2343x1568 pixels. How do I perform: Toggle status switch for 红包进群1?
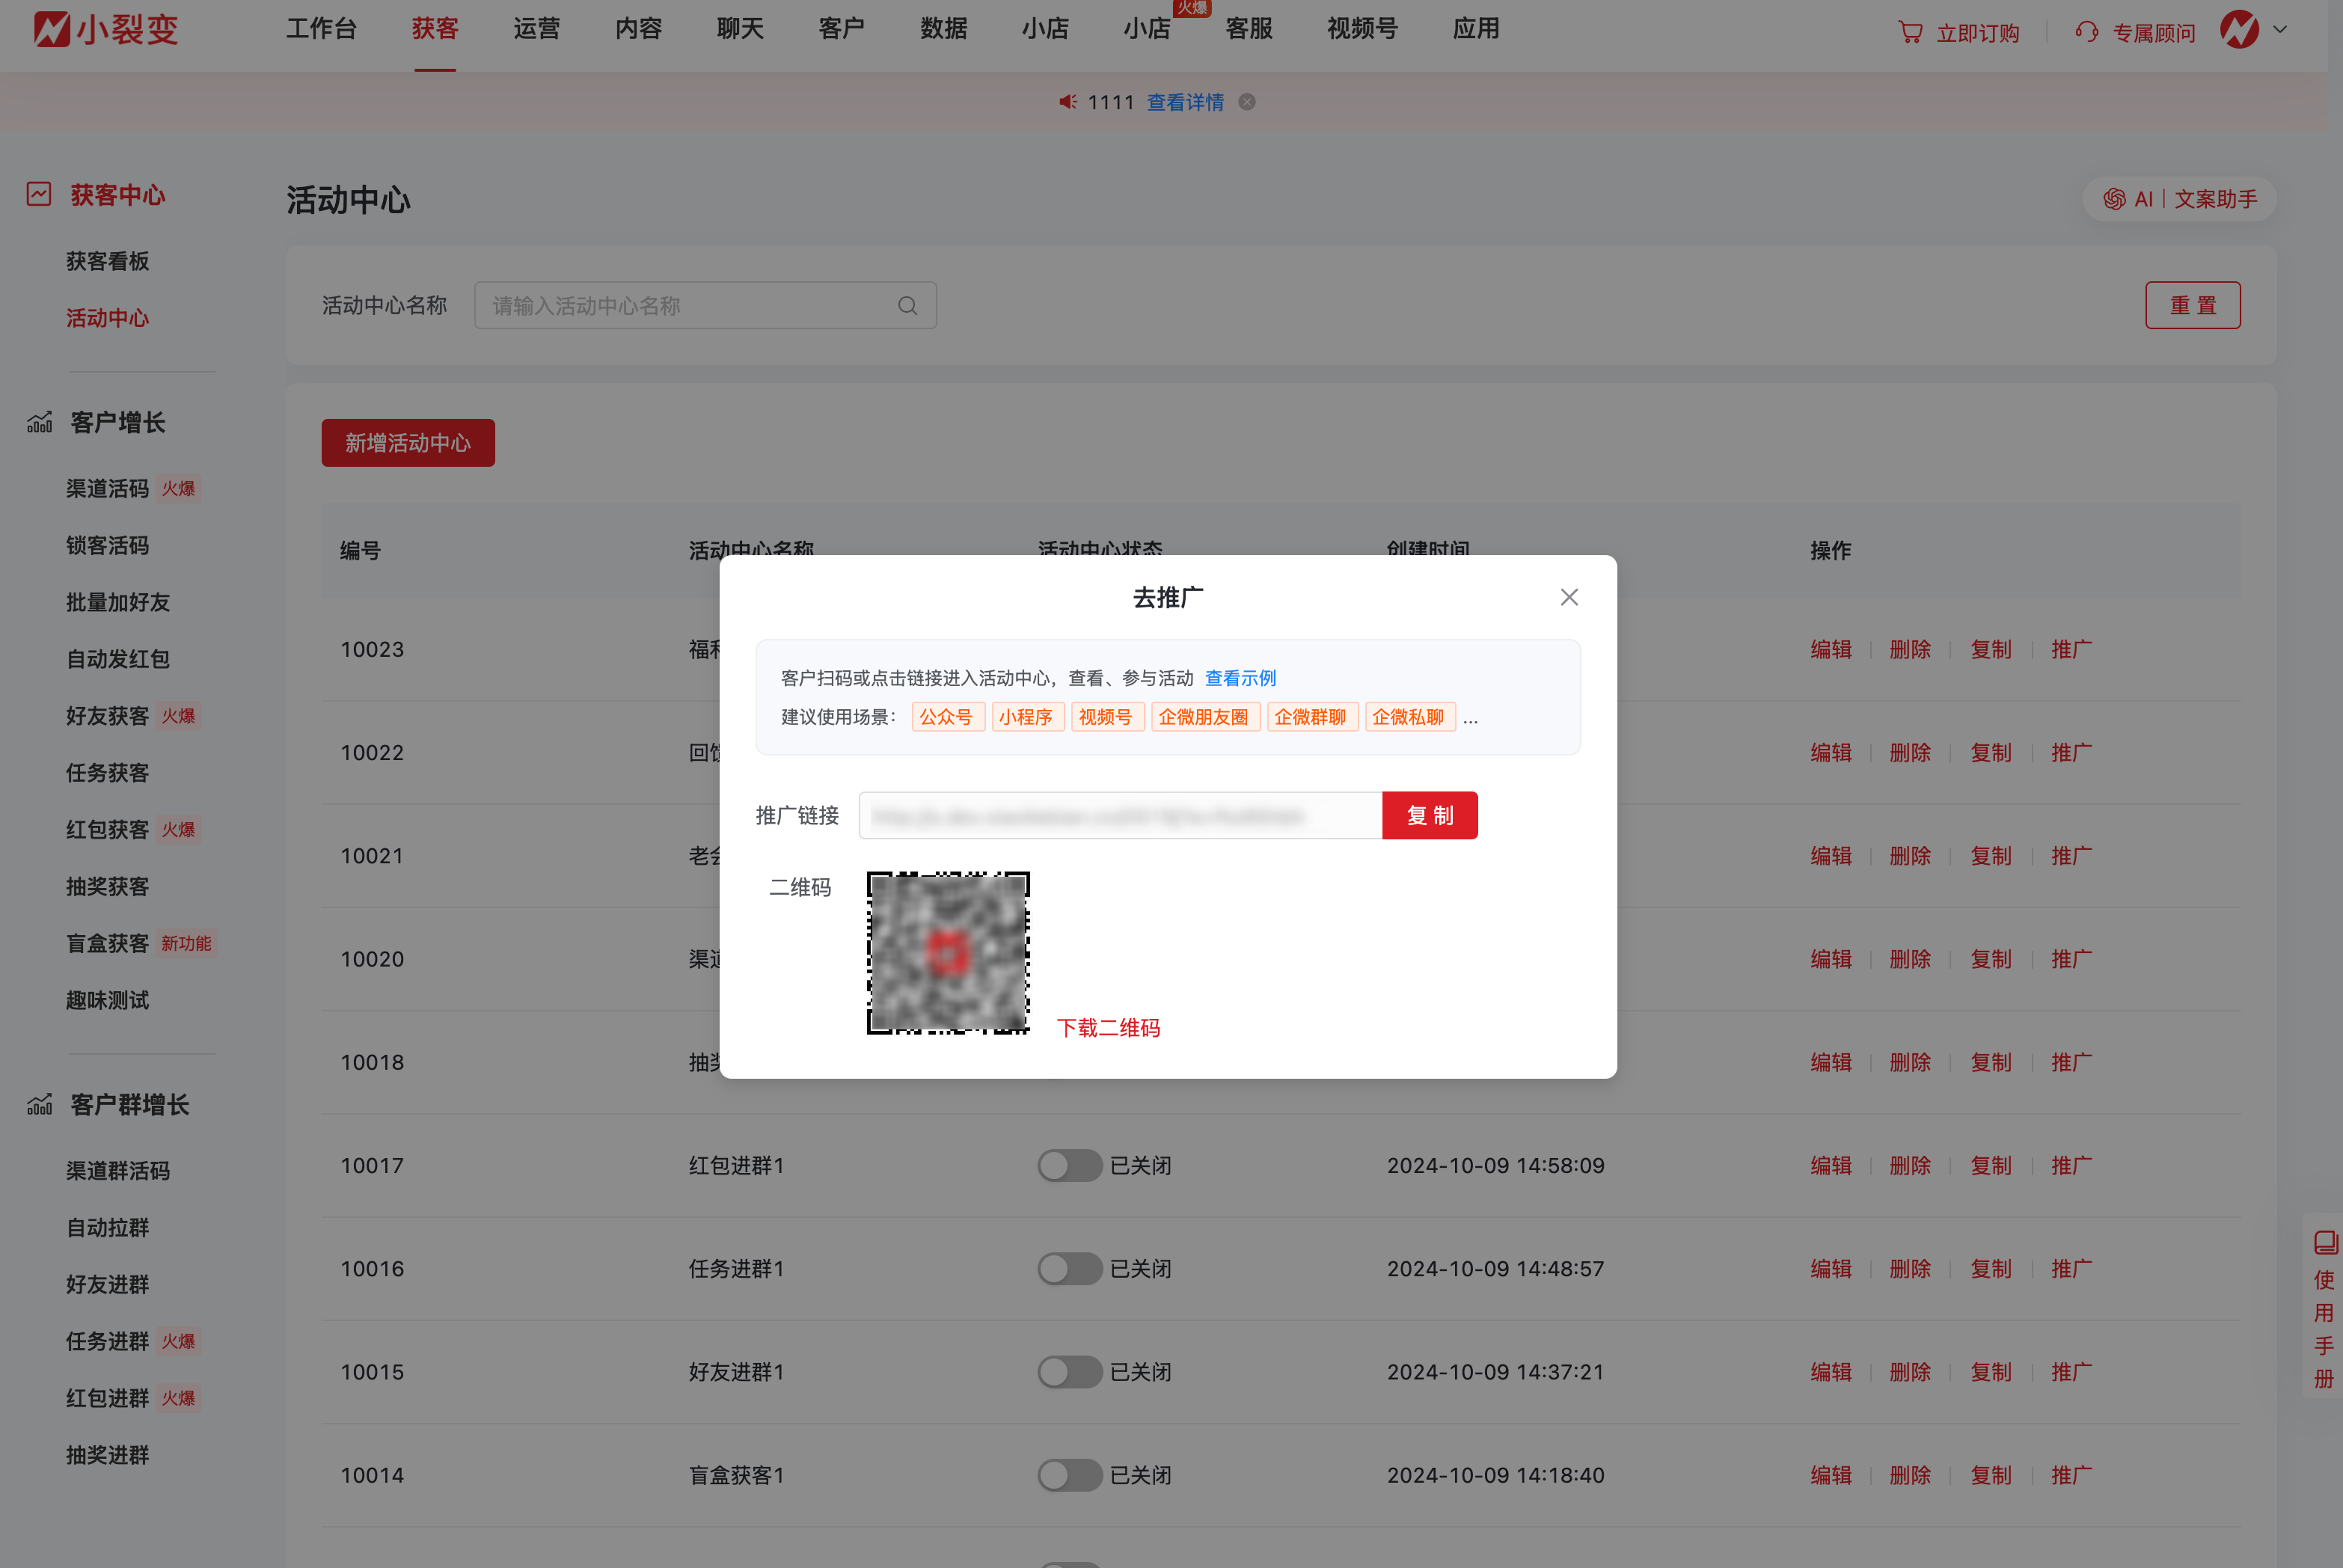pyautogui.click(x=1069, y=1165)
